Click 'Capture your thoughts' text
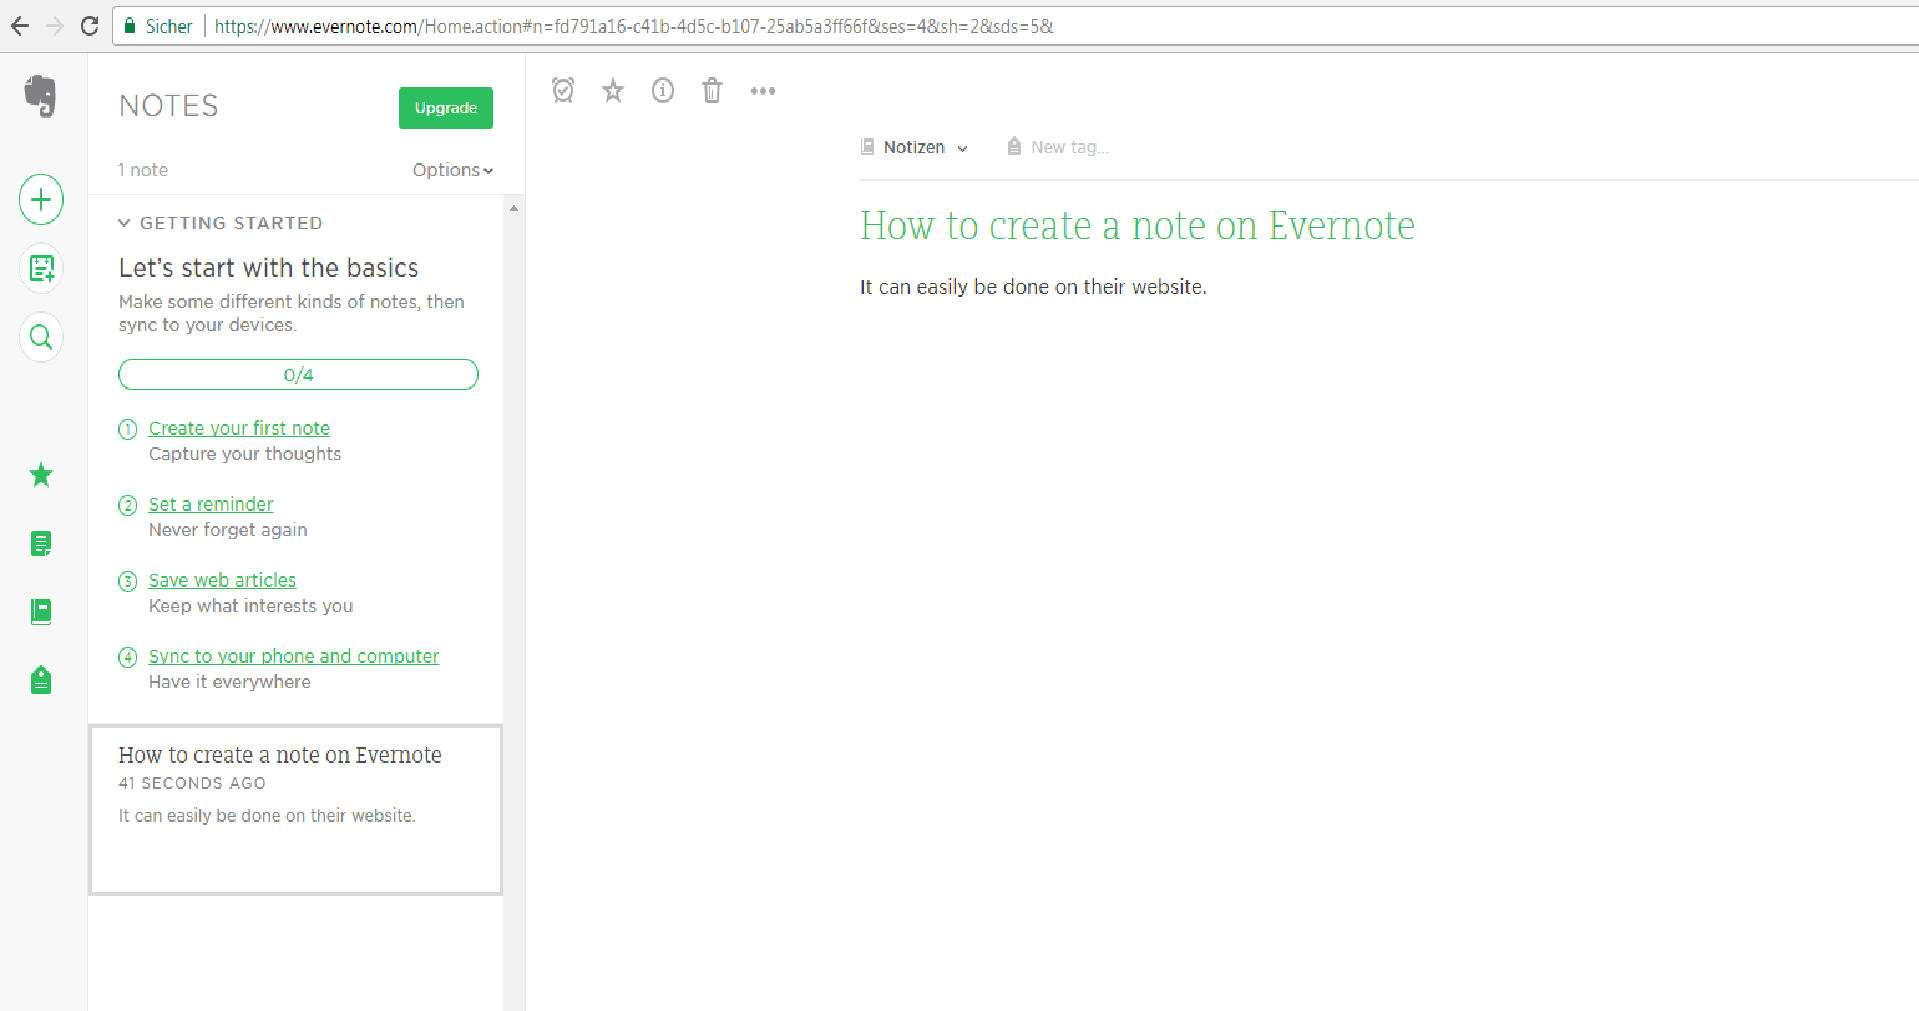This screenshot has width=1919, height=1011. pos(245,454)
